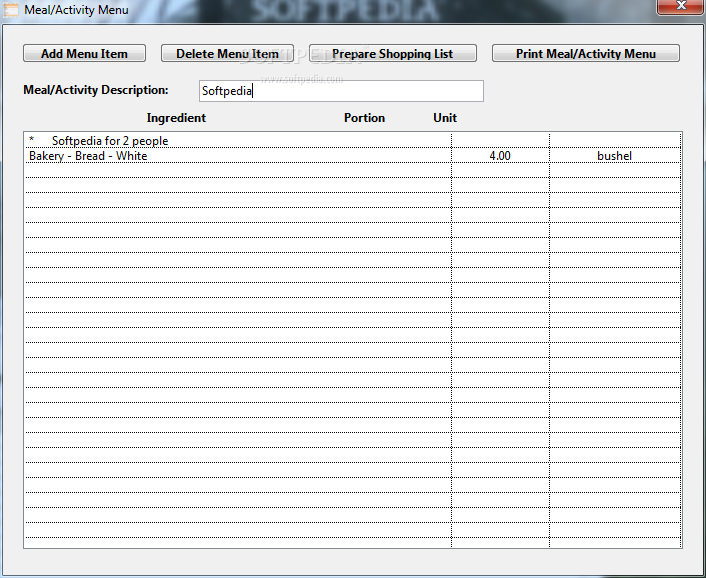The image size is (706, 578).
Task: Click the Ingredient column header
Action: (176, 118)
